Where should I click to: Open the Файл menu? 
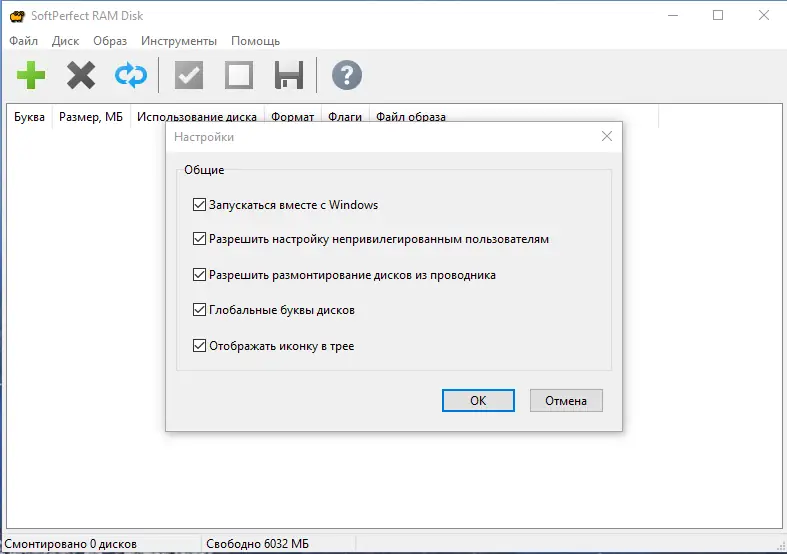click(x=24, y=41)
